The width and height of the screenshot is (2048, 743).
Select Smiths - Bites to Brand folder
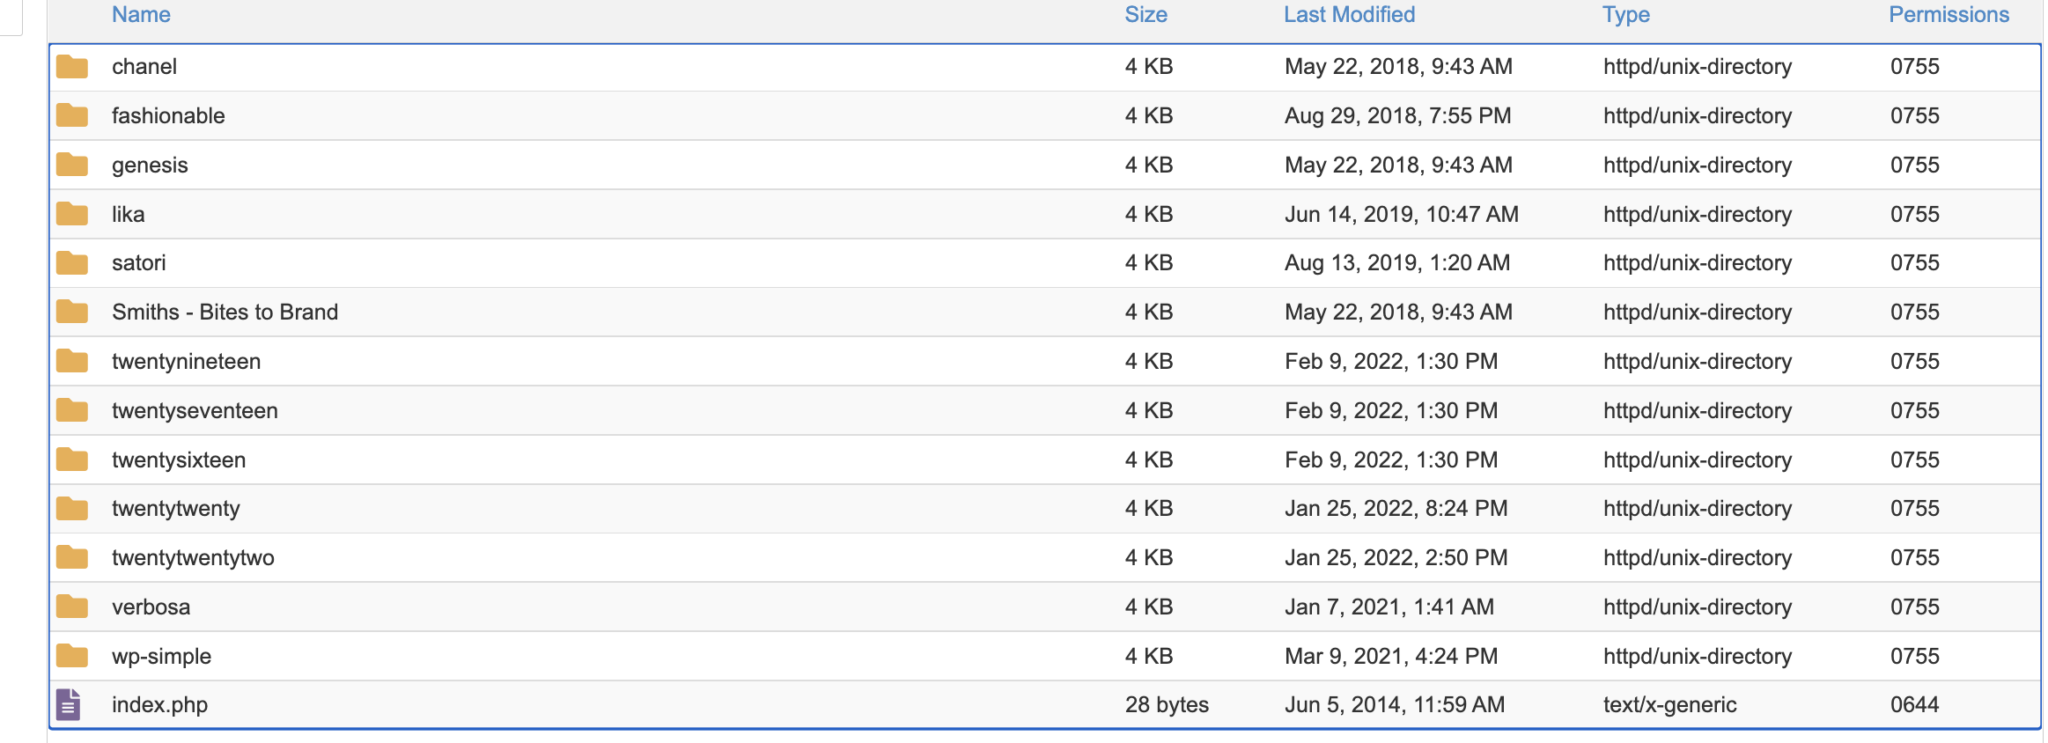(x=225, y=312)
